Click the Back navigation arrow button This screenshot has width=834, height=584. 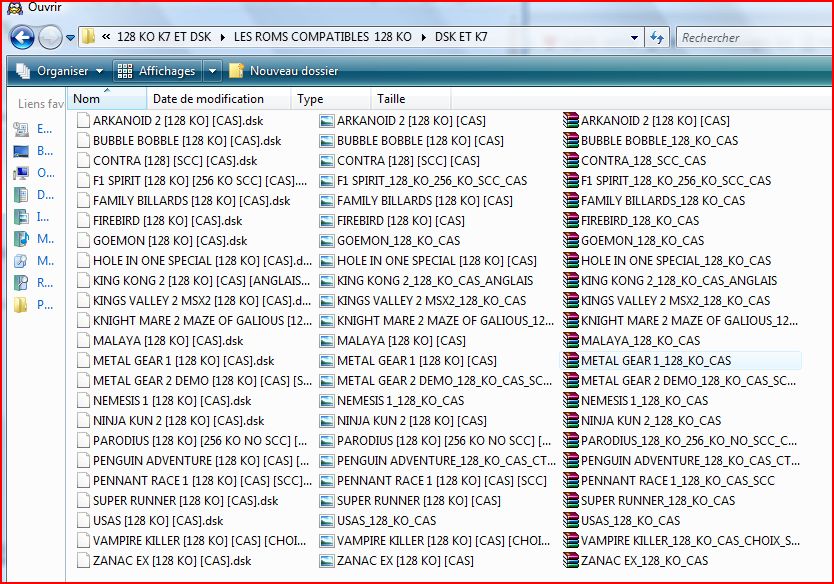coord(22,38)
